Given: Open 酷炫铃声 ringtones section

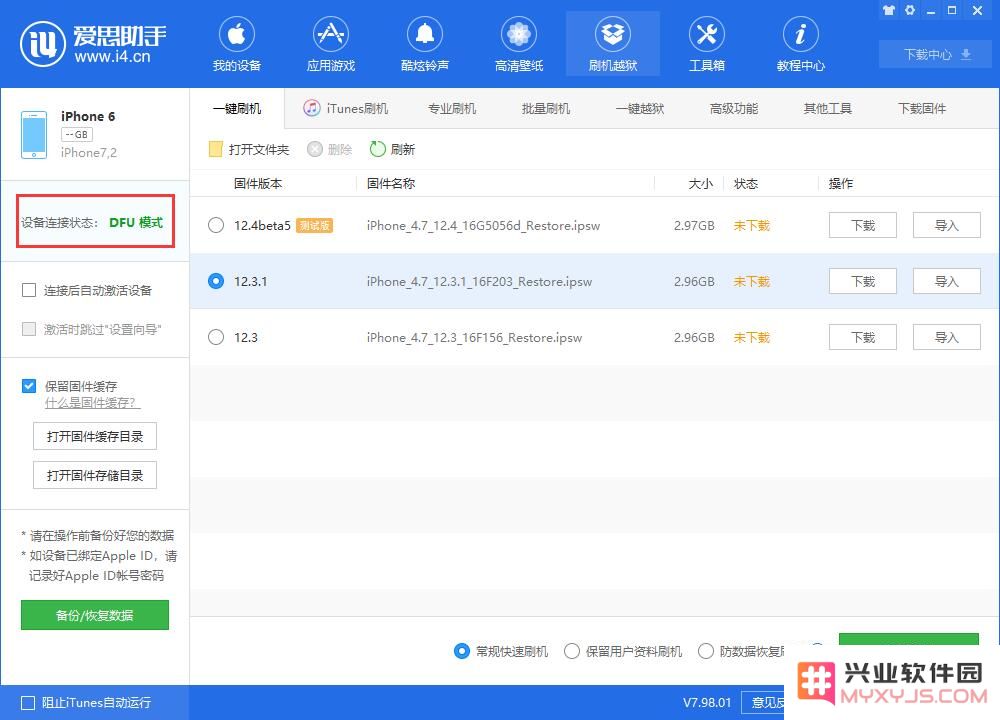Looking at the screenshot, I should tap(425, 44).
